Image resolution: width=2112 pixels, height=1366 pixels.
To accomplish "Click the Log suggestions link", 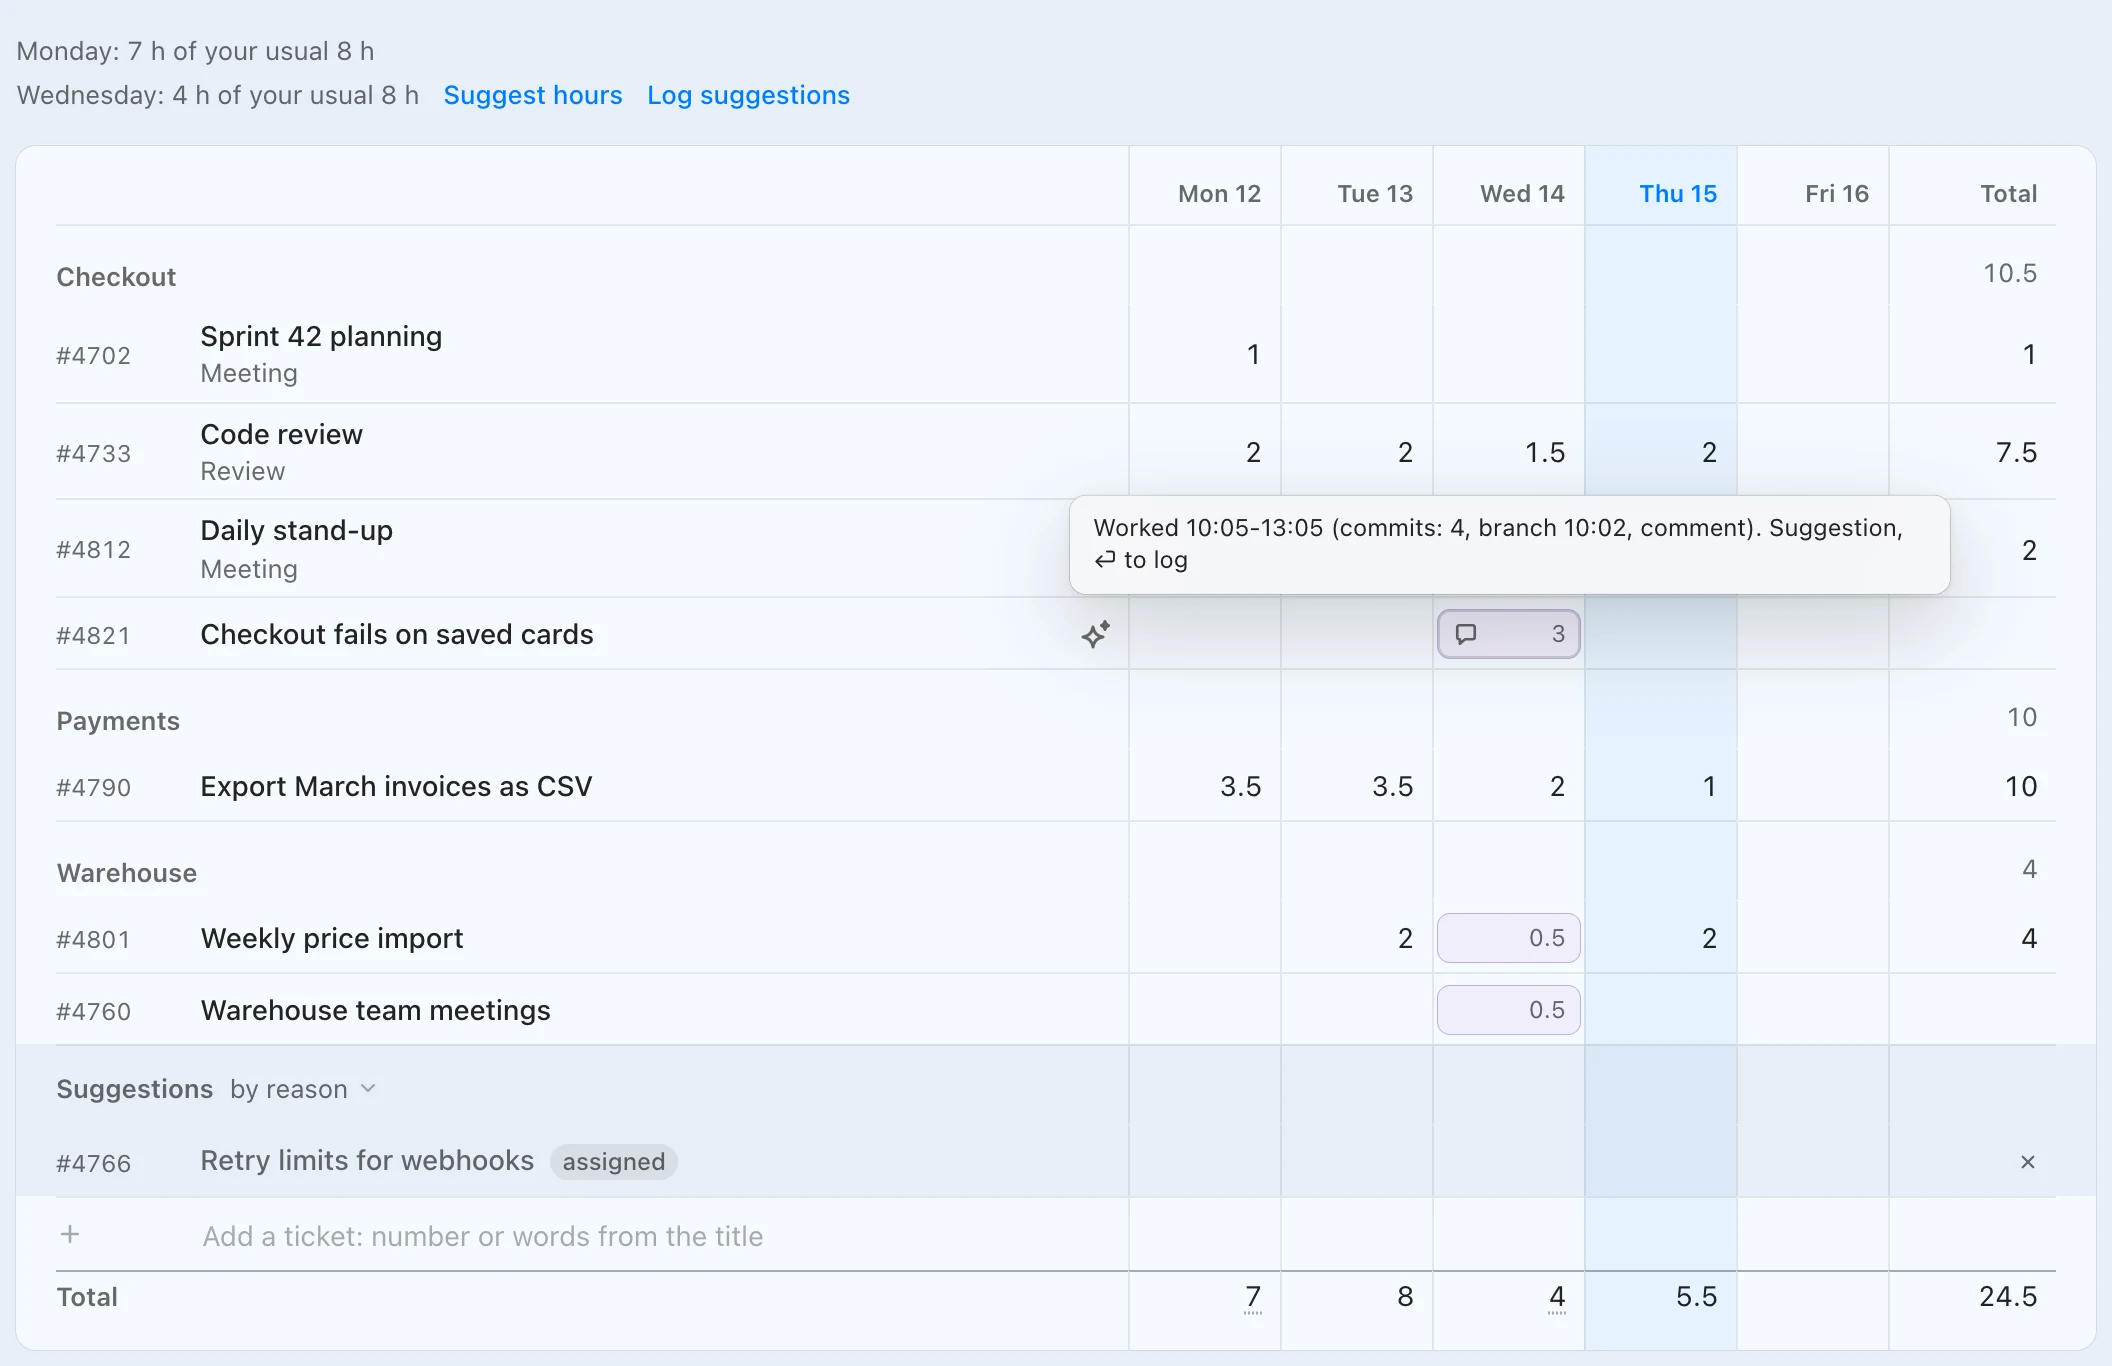I will (748, 95).
